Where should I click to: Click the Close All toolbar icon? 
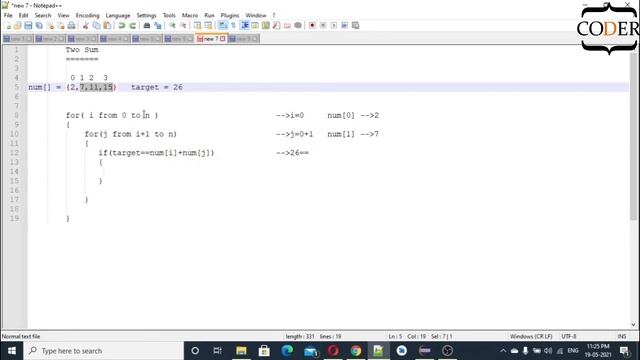point(61,26)
